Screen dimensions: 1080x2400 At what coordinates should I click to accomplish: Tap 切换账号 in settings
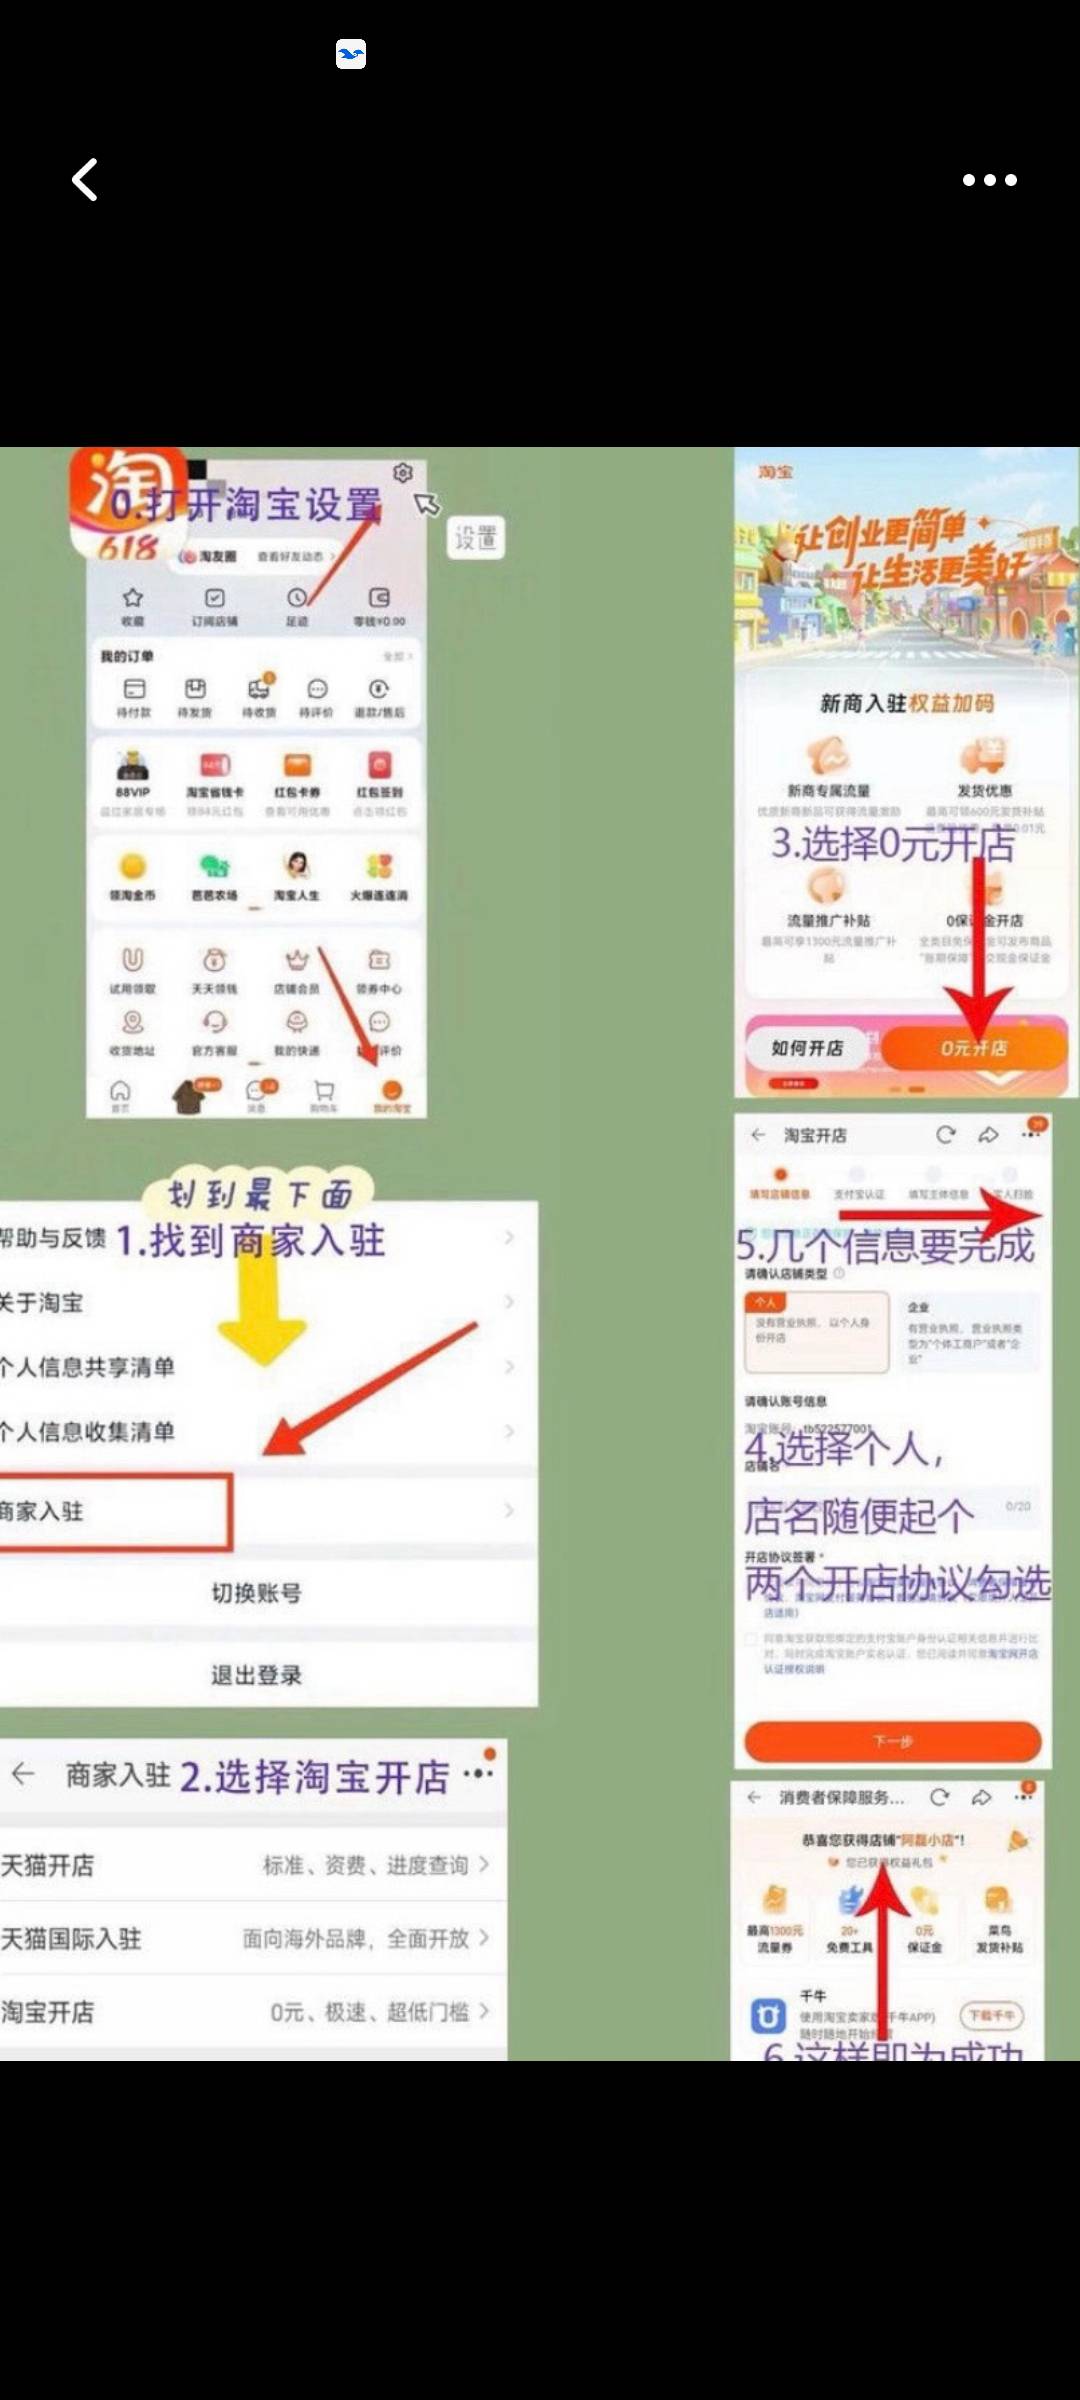(x=257, y=1593)
